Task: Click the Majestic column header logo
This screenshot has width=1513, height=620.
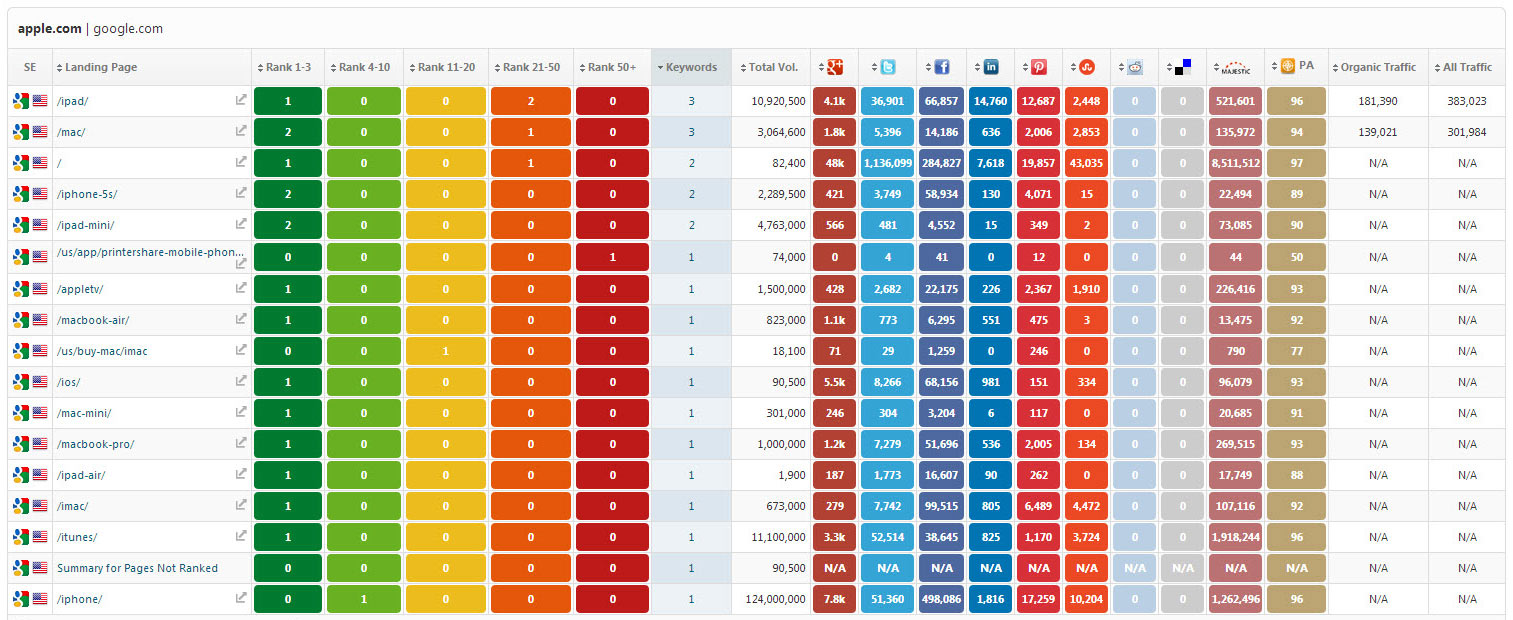Action: click(1236, 68)
